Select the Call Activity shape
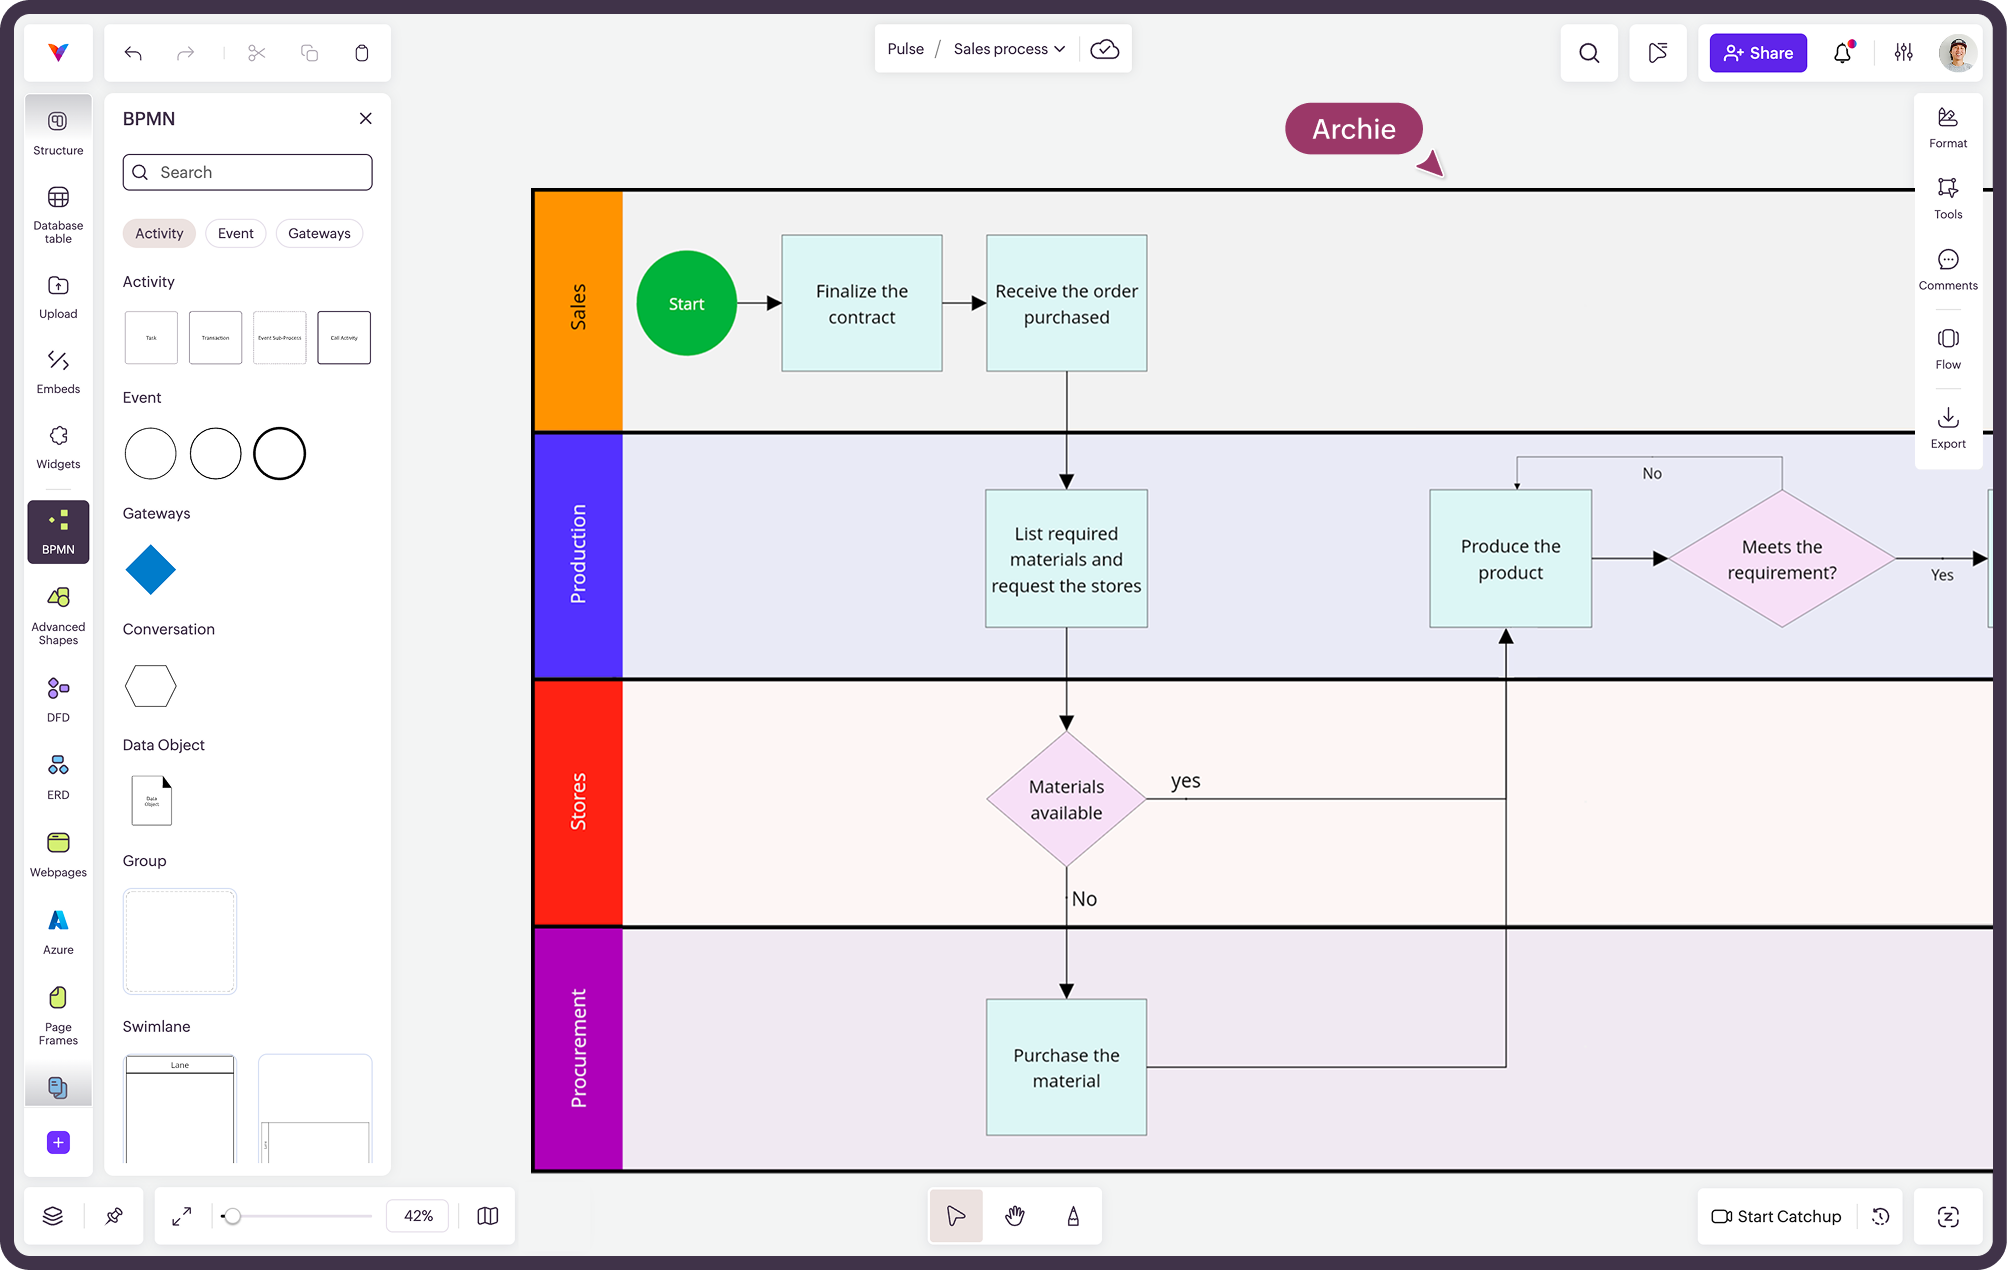 (344, 338)
